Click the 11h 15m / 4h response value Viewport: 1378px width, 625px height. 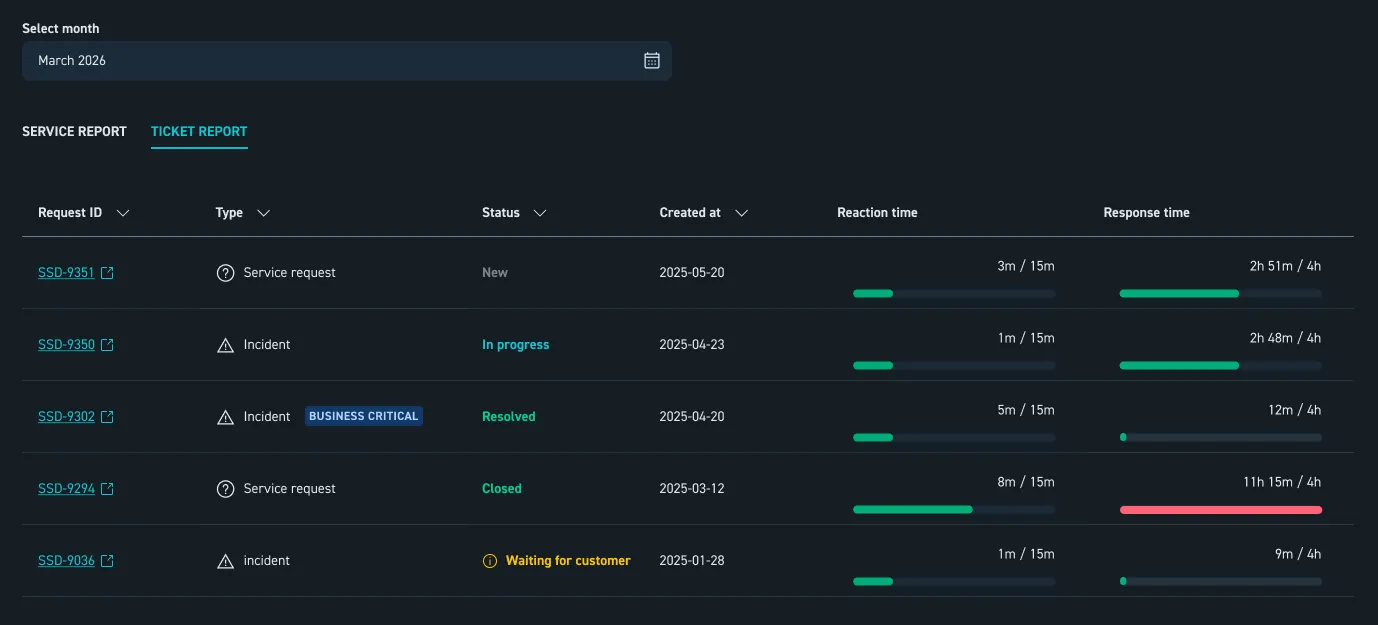pyautogui.click(x=1282, y=482)
